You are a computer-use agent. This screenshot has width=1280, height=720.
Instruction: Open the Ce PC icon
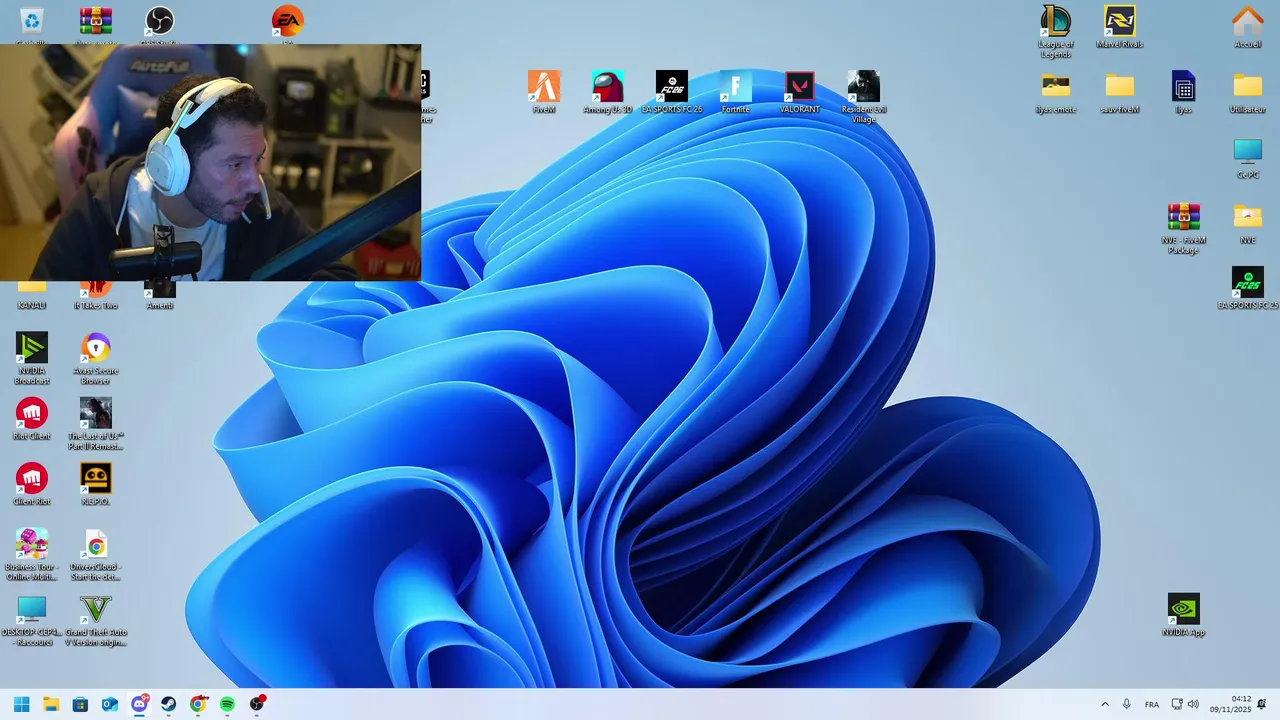click(x=1248, y=157)
